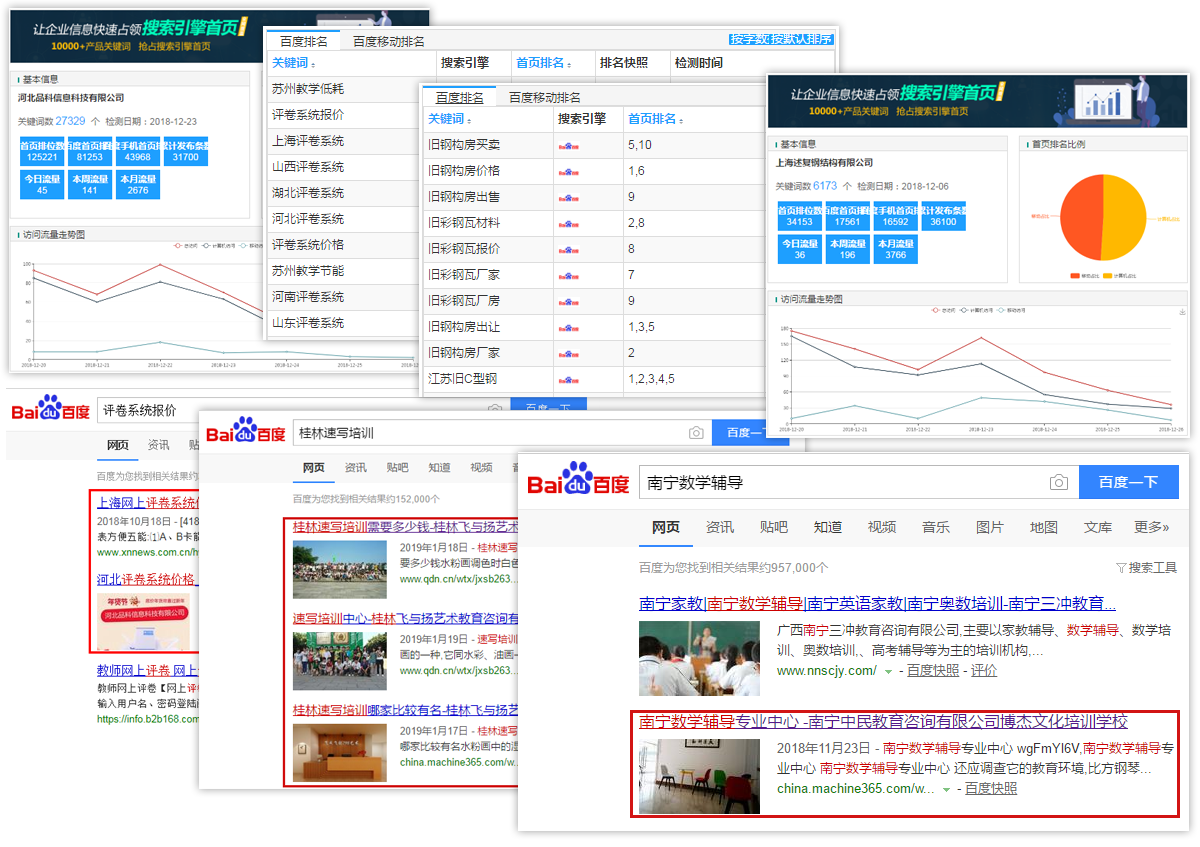
Task: Open the 更多» menu in the 南宁数学辅导 search
Action: [x=1152, y=527]
